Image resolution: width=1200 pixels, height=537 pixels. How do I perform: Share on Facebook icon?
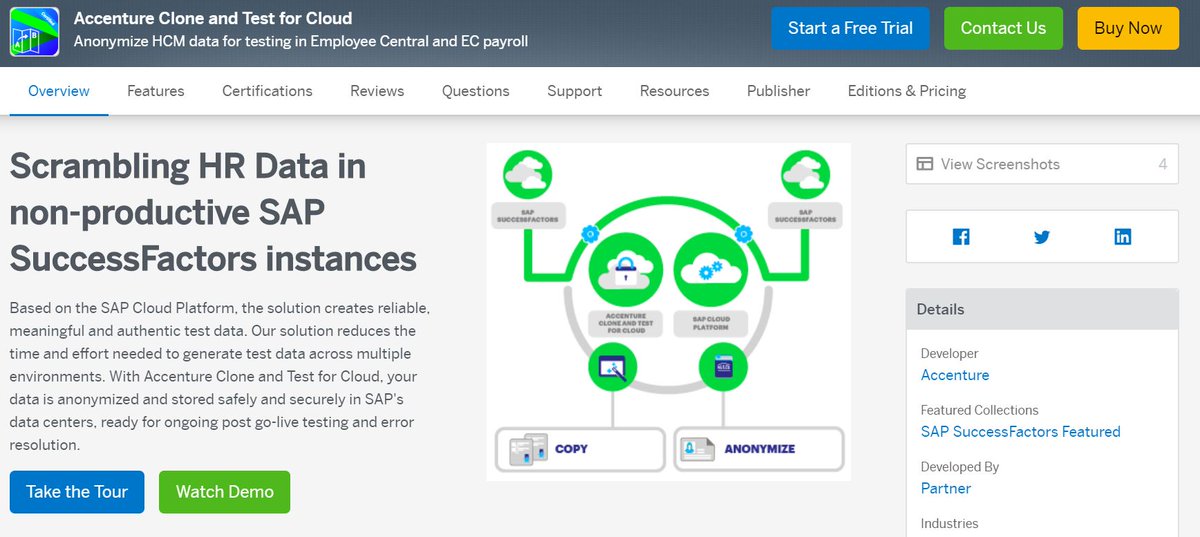(961, 237)
